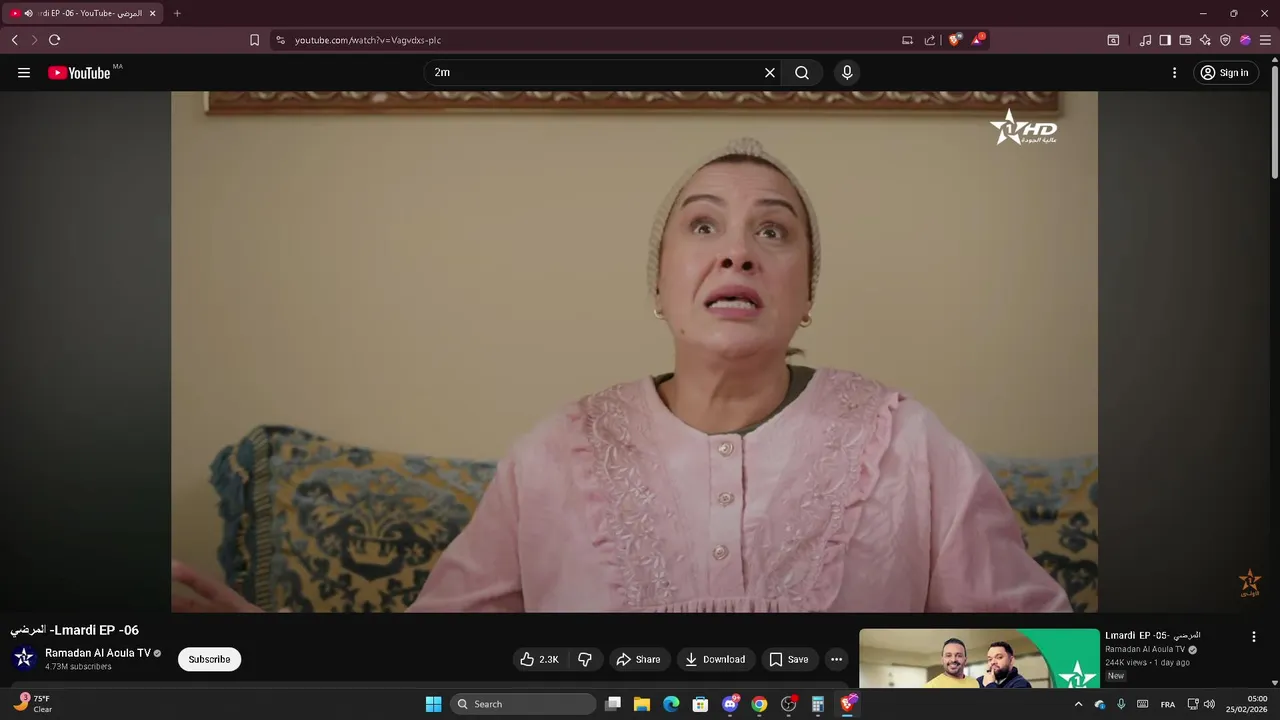
Task: Bookmark this page
Action: coord(254,40)
